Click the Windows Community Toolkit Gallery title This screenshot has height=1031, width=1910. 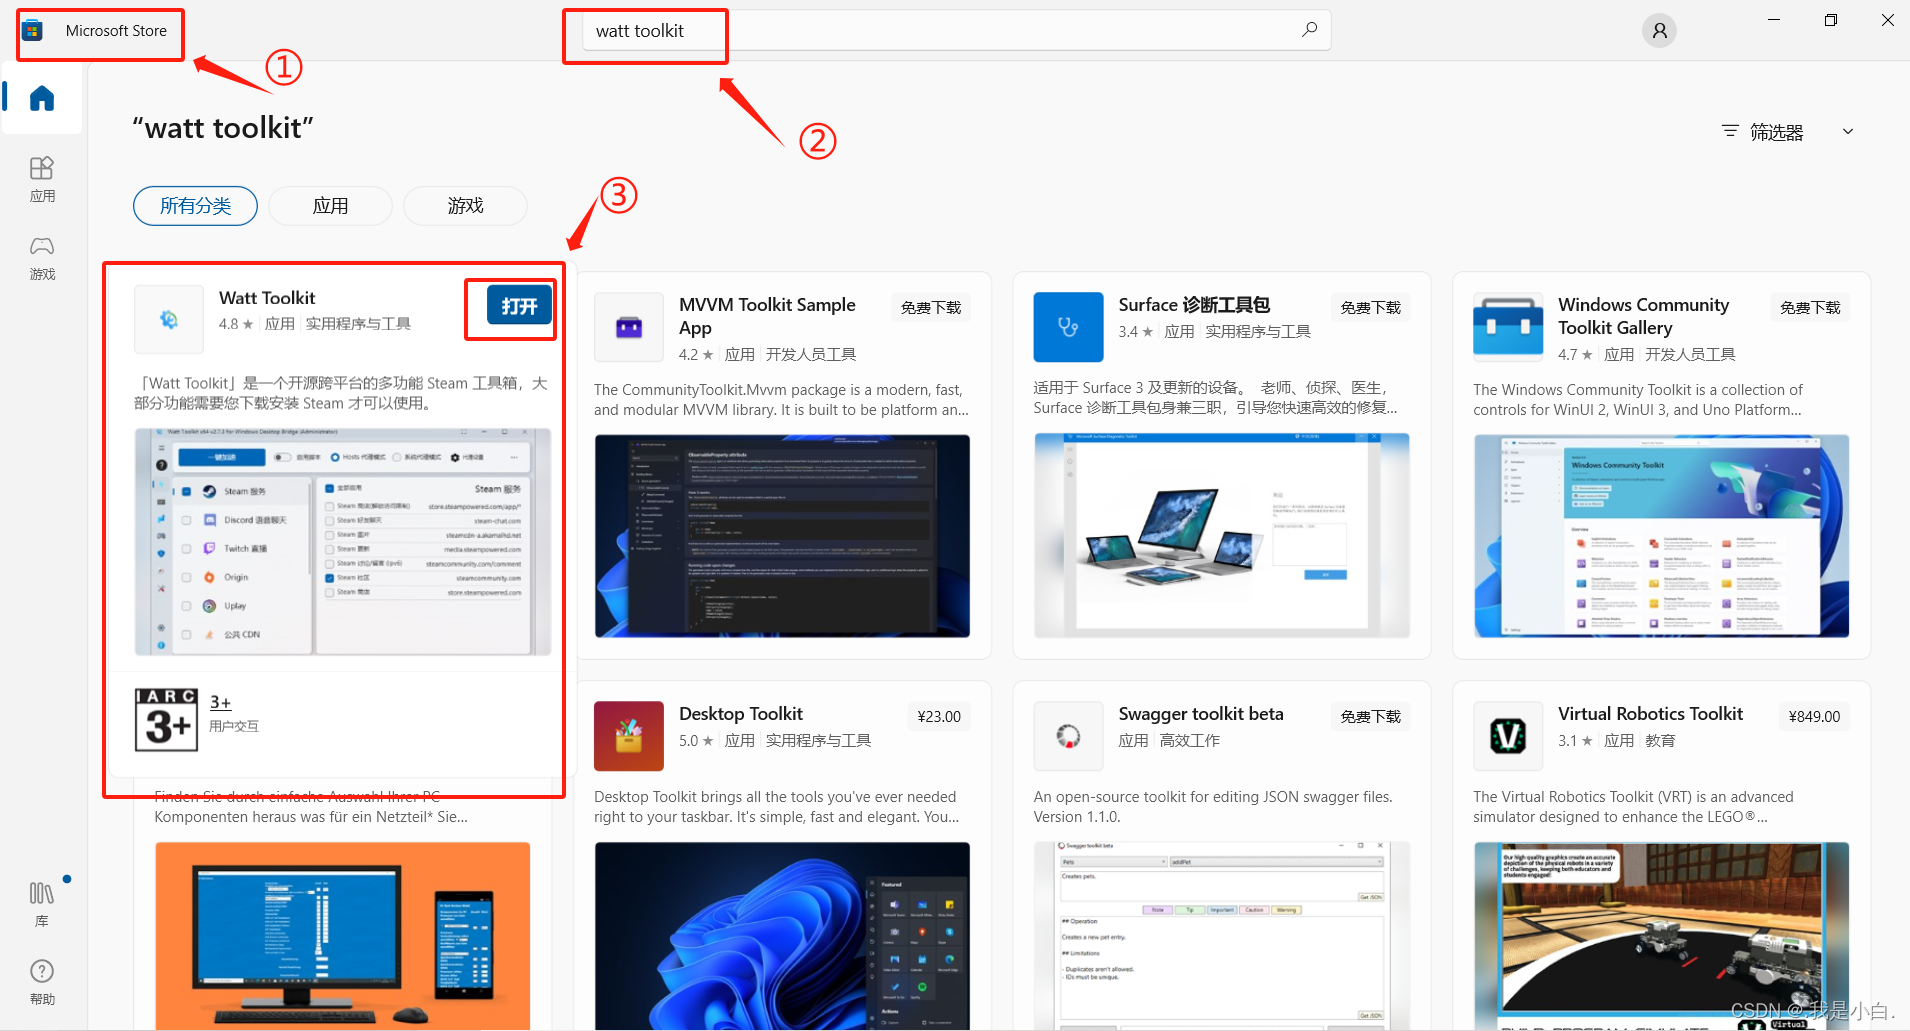coord(1644,316)
